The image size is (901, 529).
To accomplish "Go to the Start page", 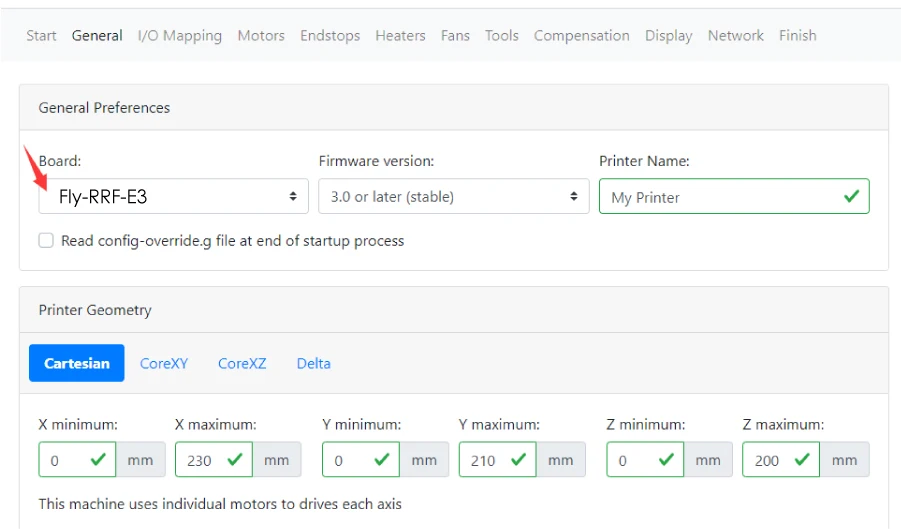I will (x=41, y=35).
